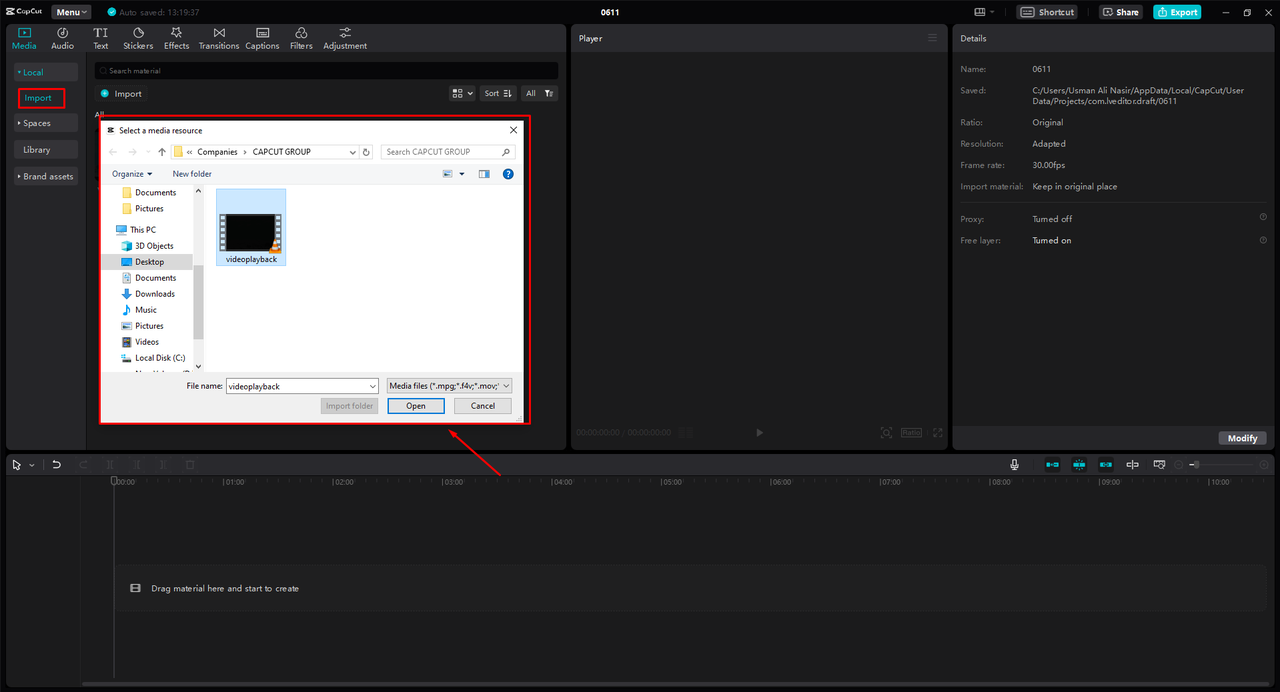Click the Search material field
The width and height of the screenshot is (1280, 692).
click(x=326, y=71)
